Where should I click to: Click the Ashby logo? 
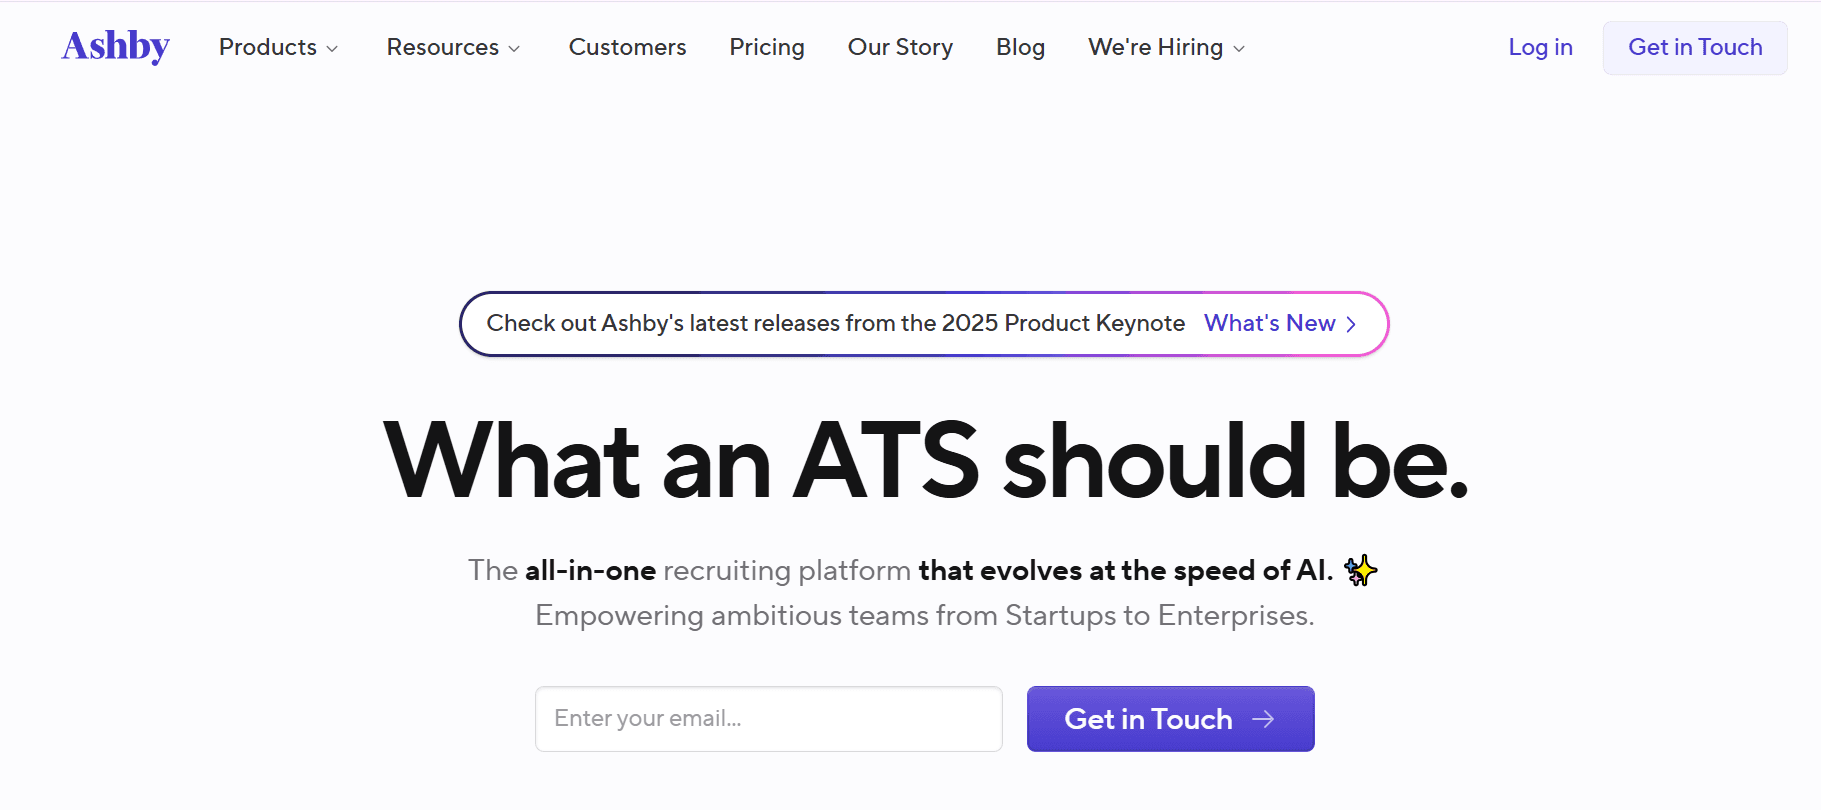[115, 46]
